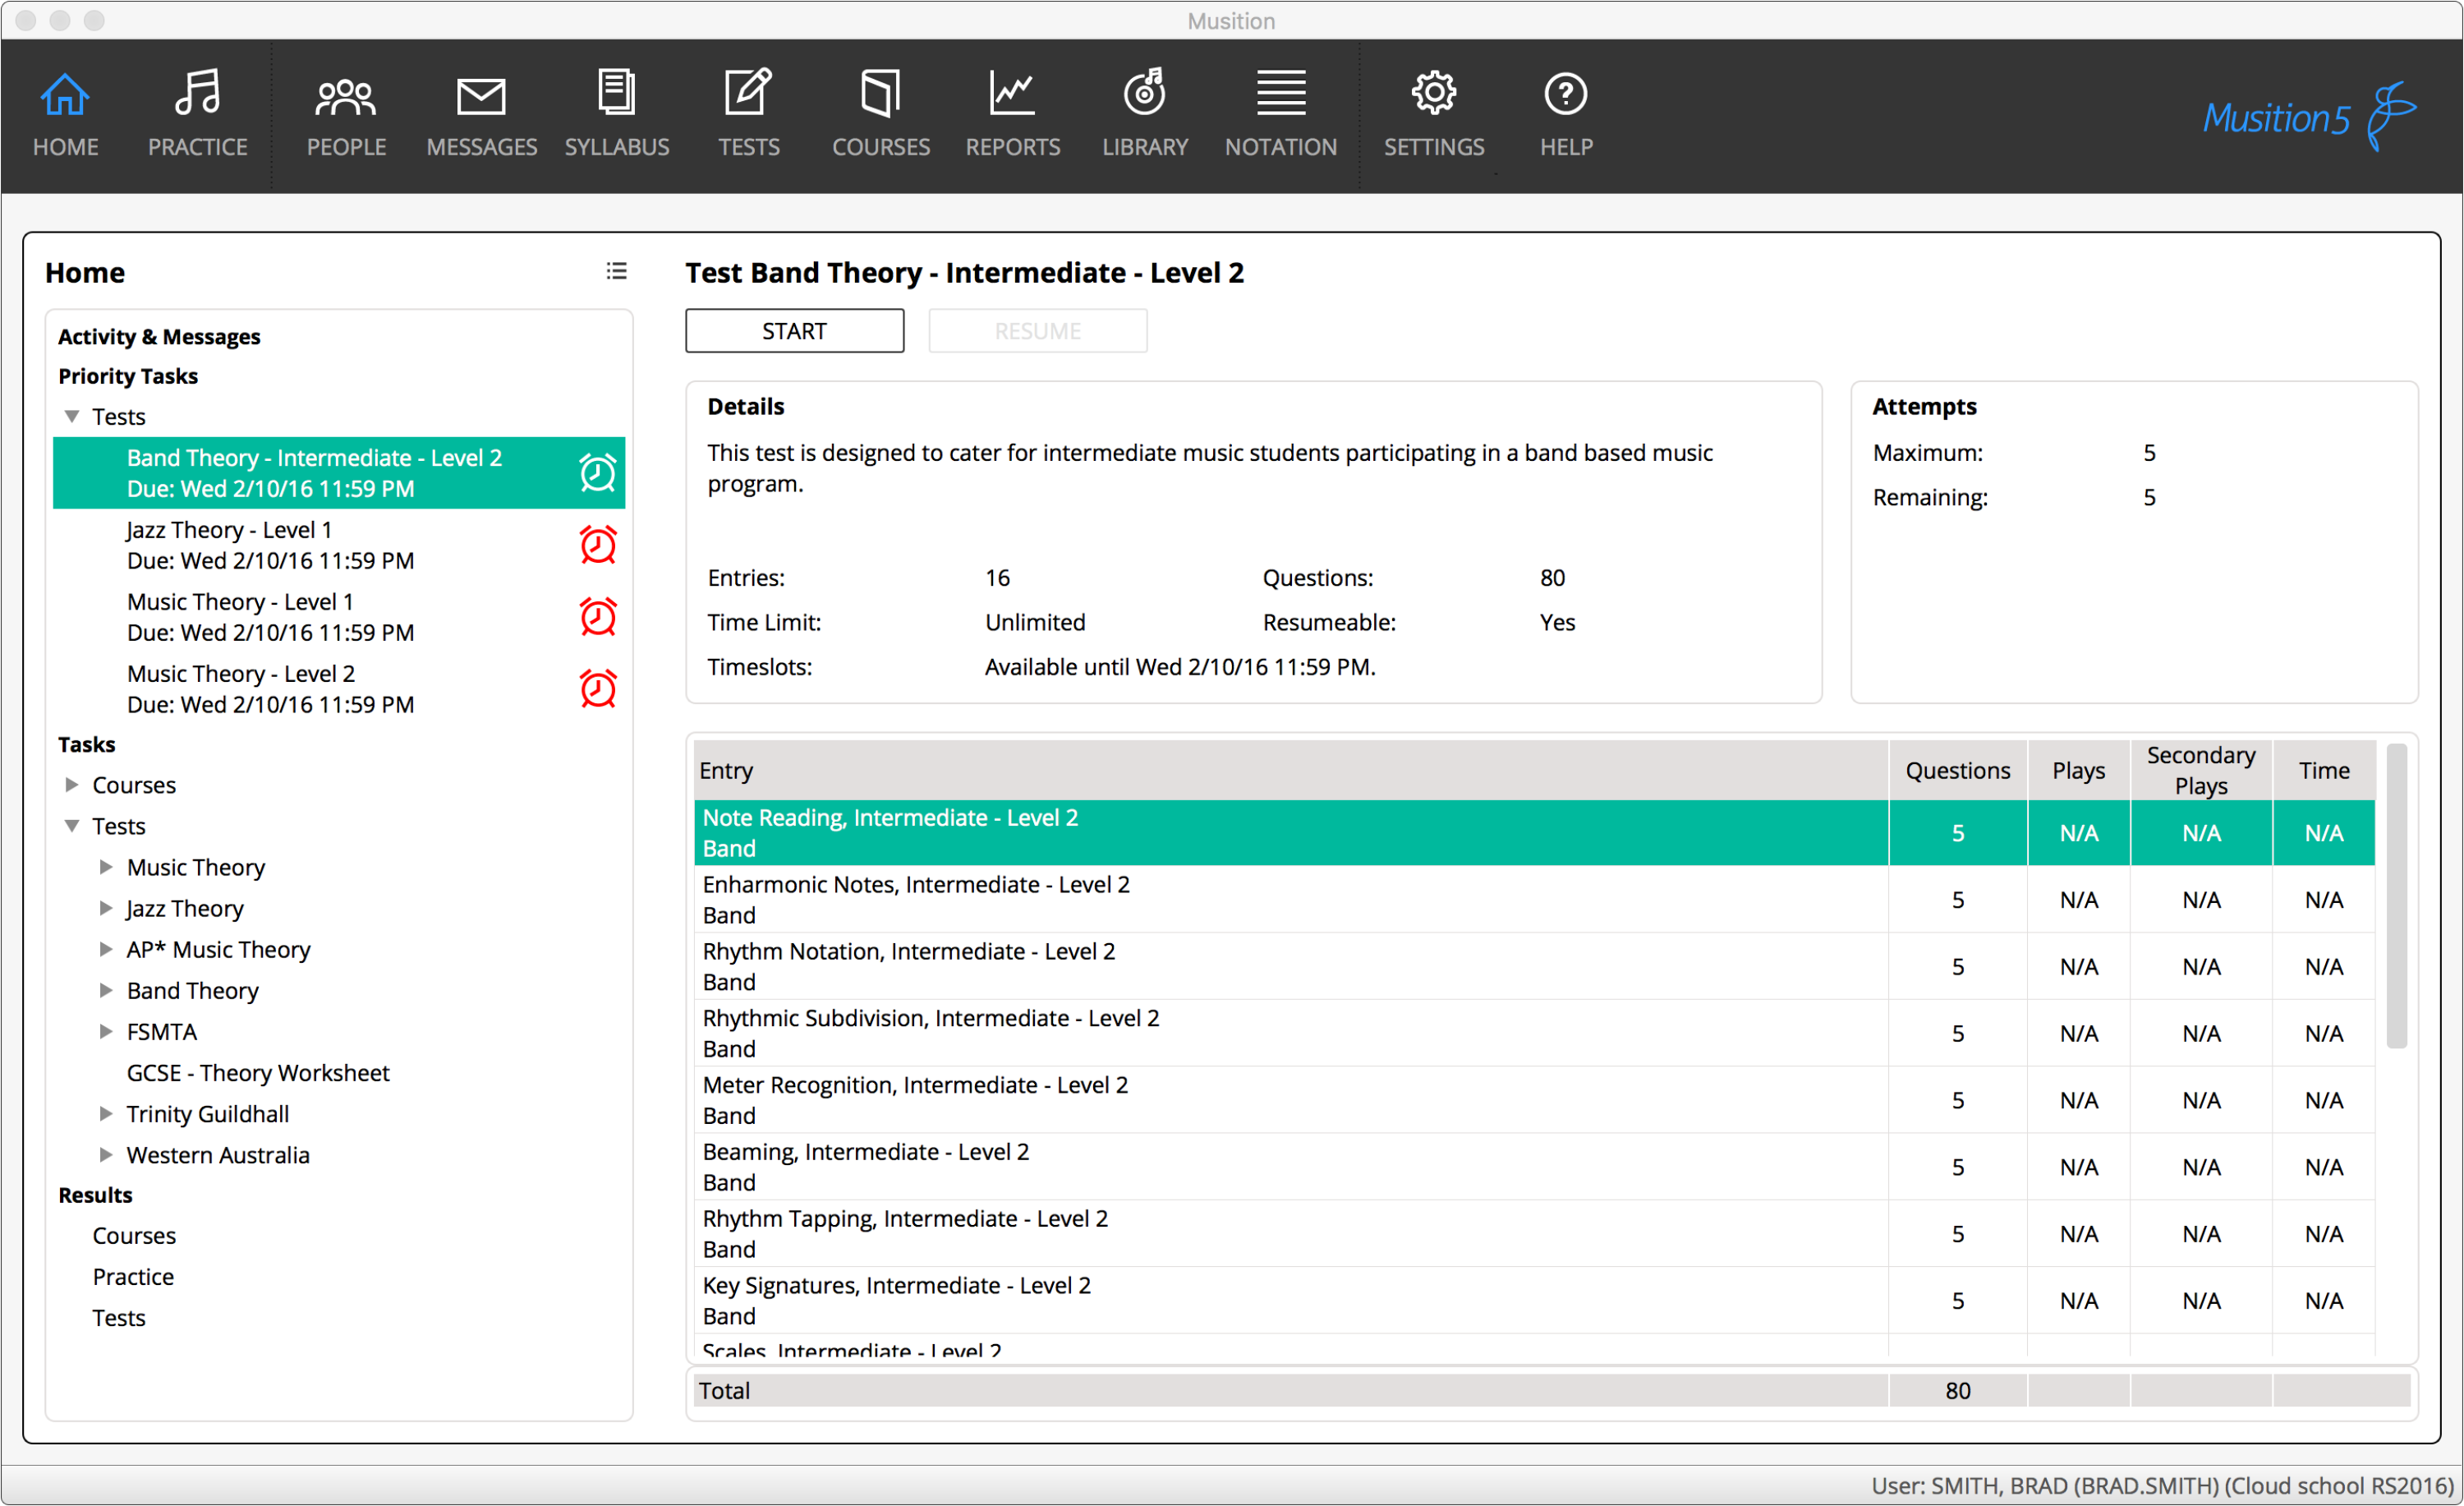2464x1506 pixels.
Task: Click the Settings gear icon
Action: click(1434, 93)
